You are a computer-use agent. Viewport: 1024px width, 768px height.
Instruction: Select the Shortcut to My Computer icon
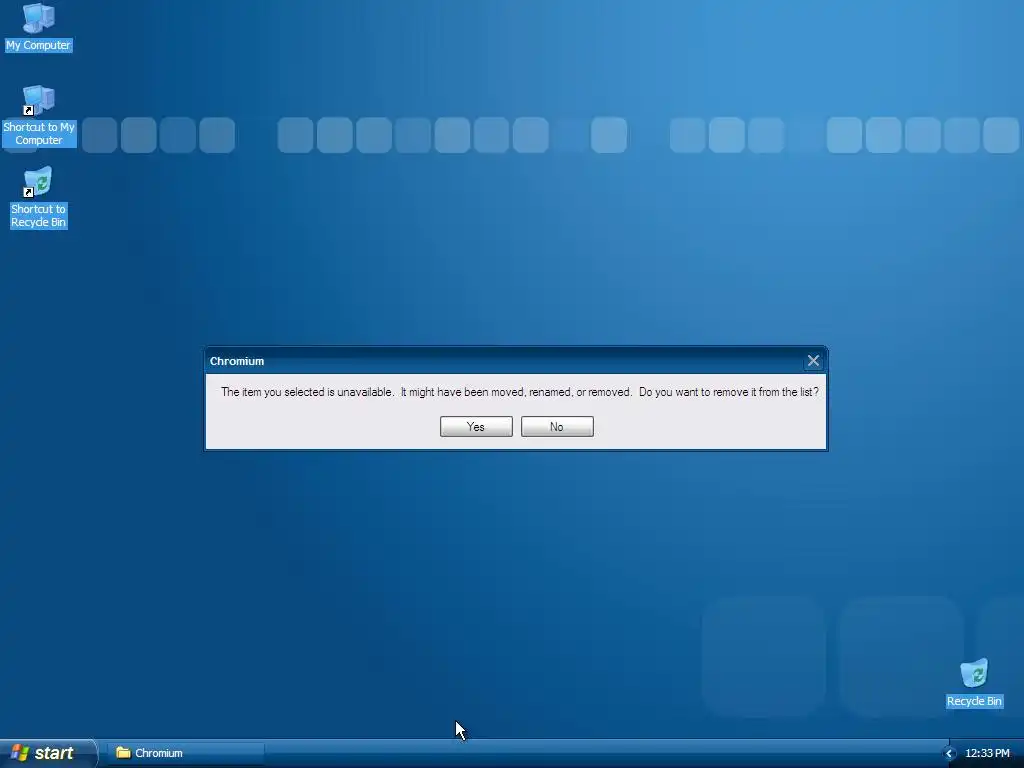39,116
